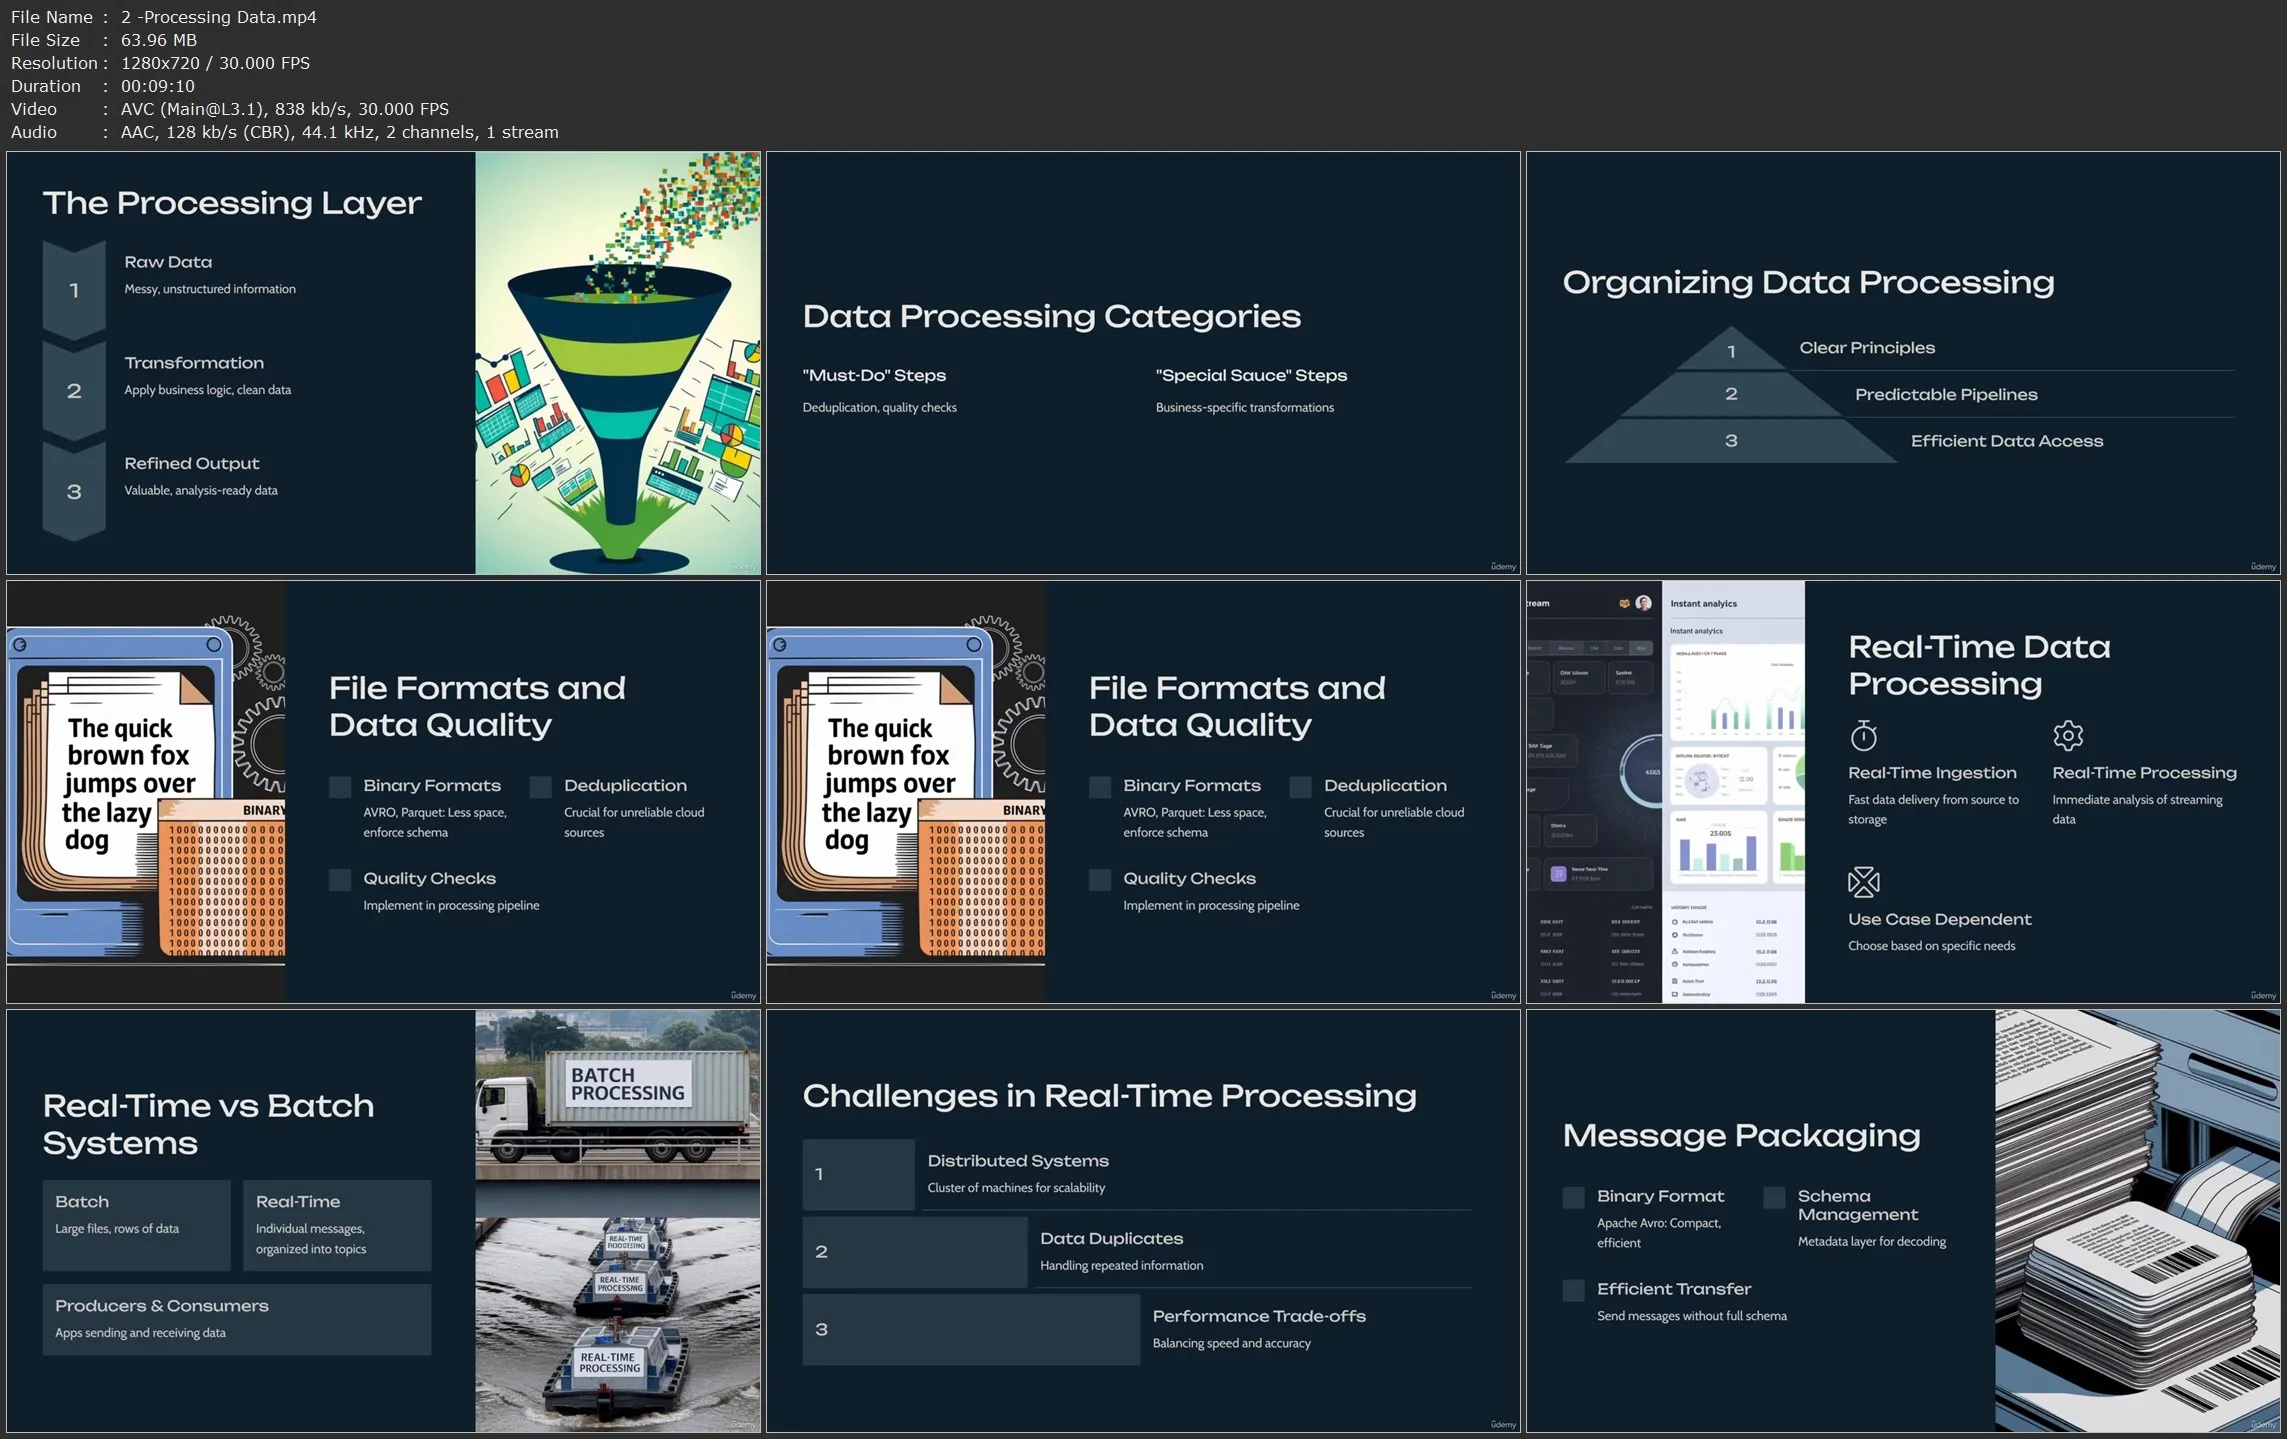Select the number 1 chevron beside Raw Data

74,290
